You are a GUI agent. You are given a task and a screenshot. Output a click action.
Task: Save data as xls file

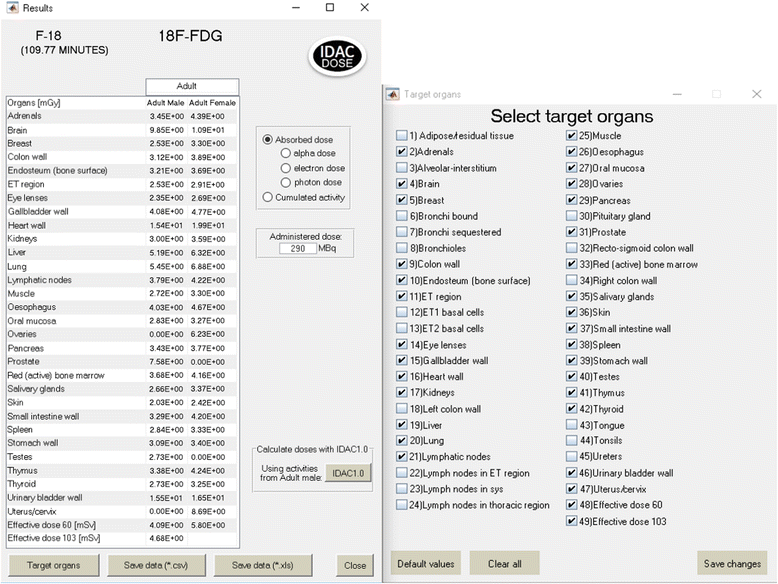[268, 565]
